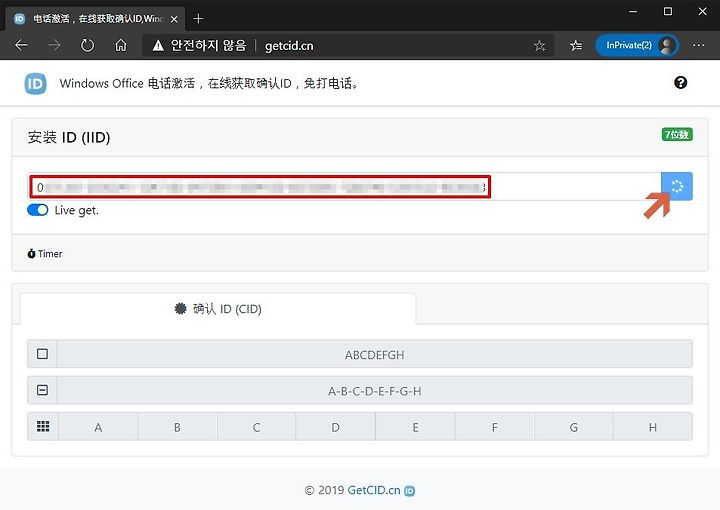Click the A-B-C-D-E-F-G-H confirmation ID field

[x=375, y=390]
